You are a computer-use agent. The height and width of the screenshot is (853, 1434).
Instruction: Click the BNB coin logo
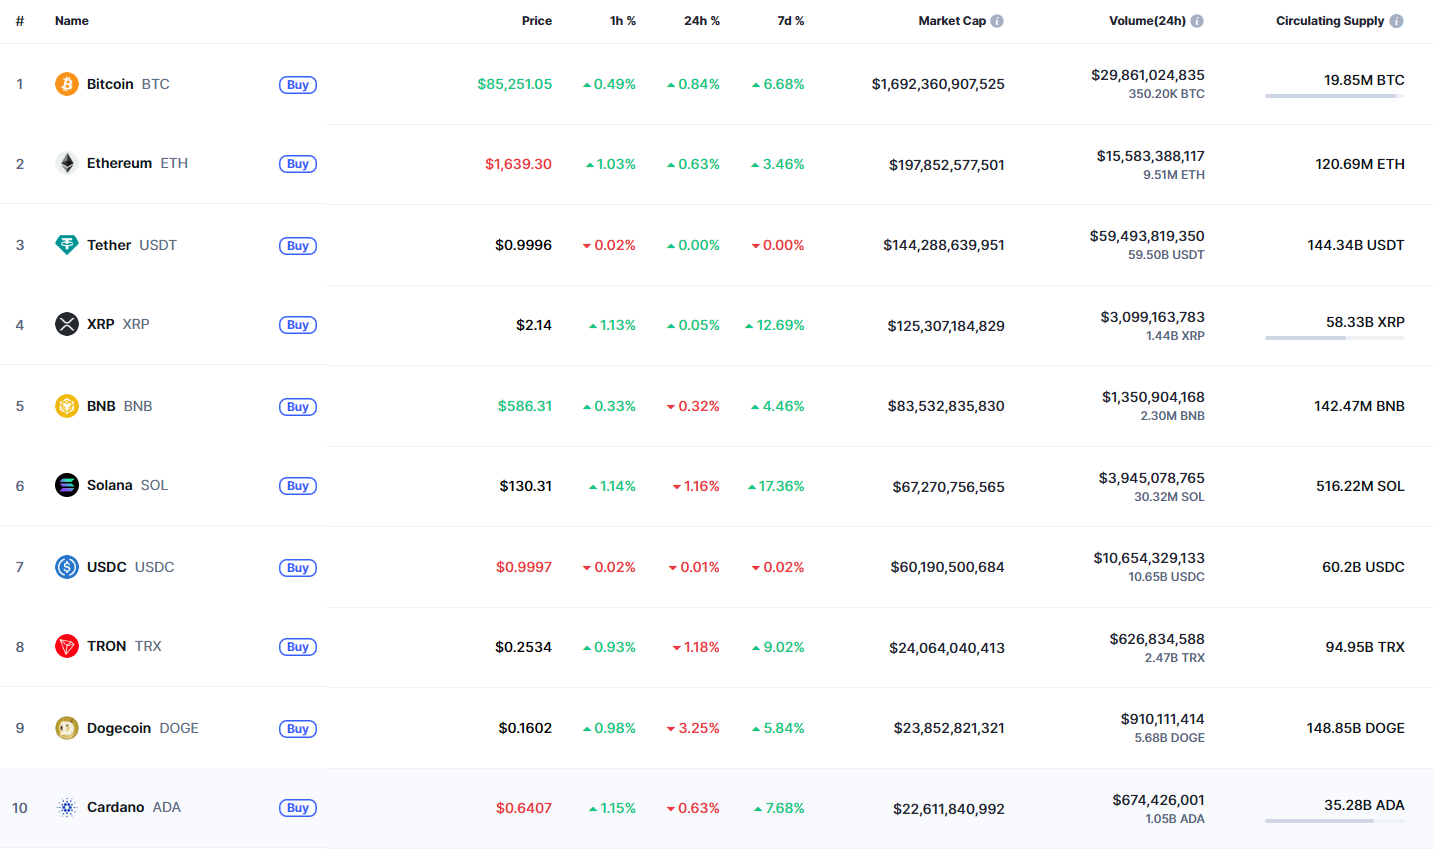(x=67, y=406)
